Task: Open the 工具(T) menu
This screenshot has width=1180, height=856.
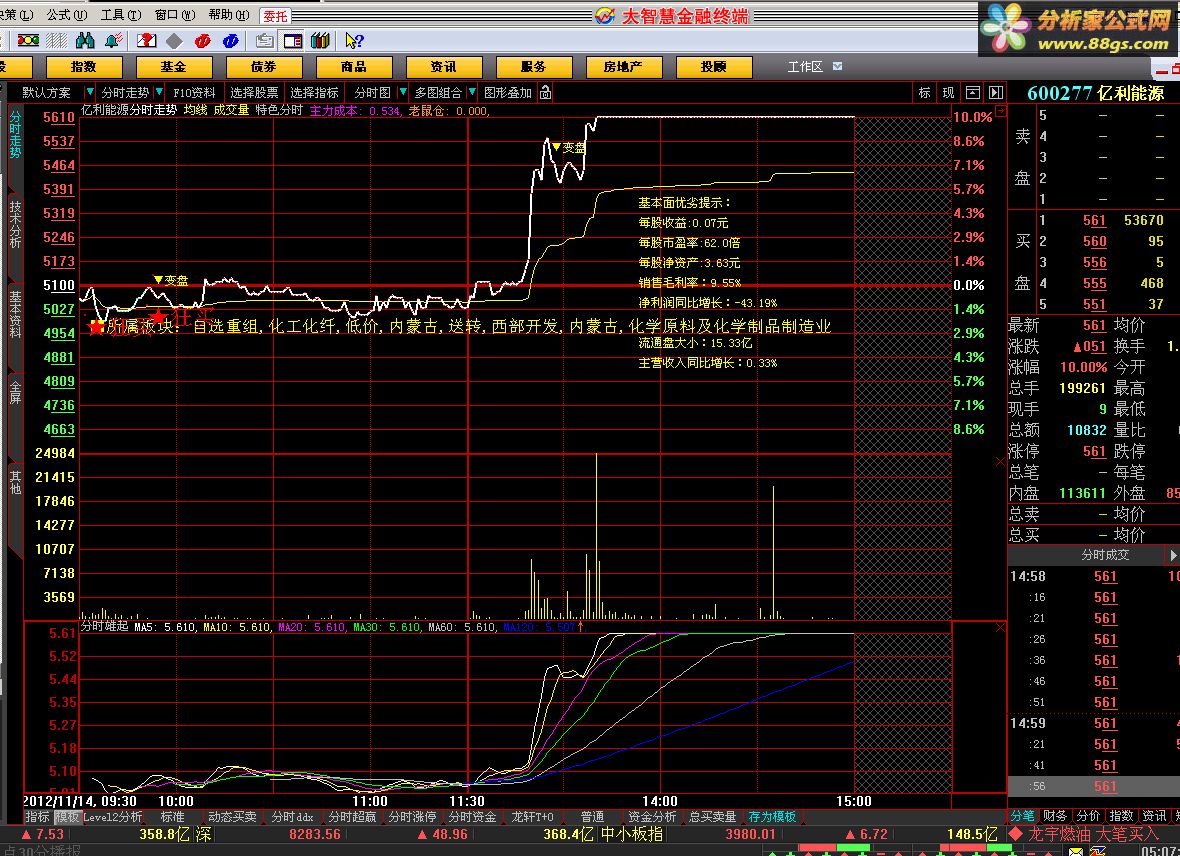Action: point(120,14)
